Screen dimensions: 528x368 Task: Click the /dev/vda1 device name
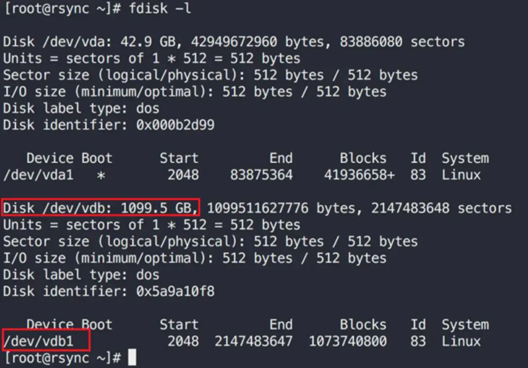pyautogui.click(x=38, y=175)
